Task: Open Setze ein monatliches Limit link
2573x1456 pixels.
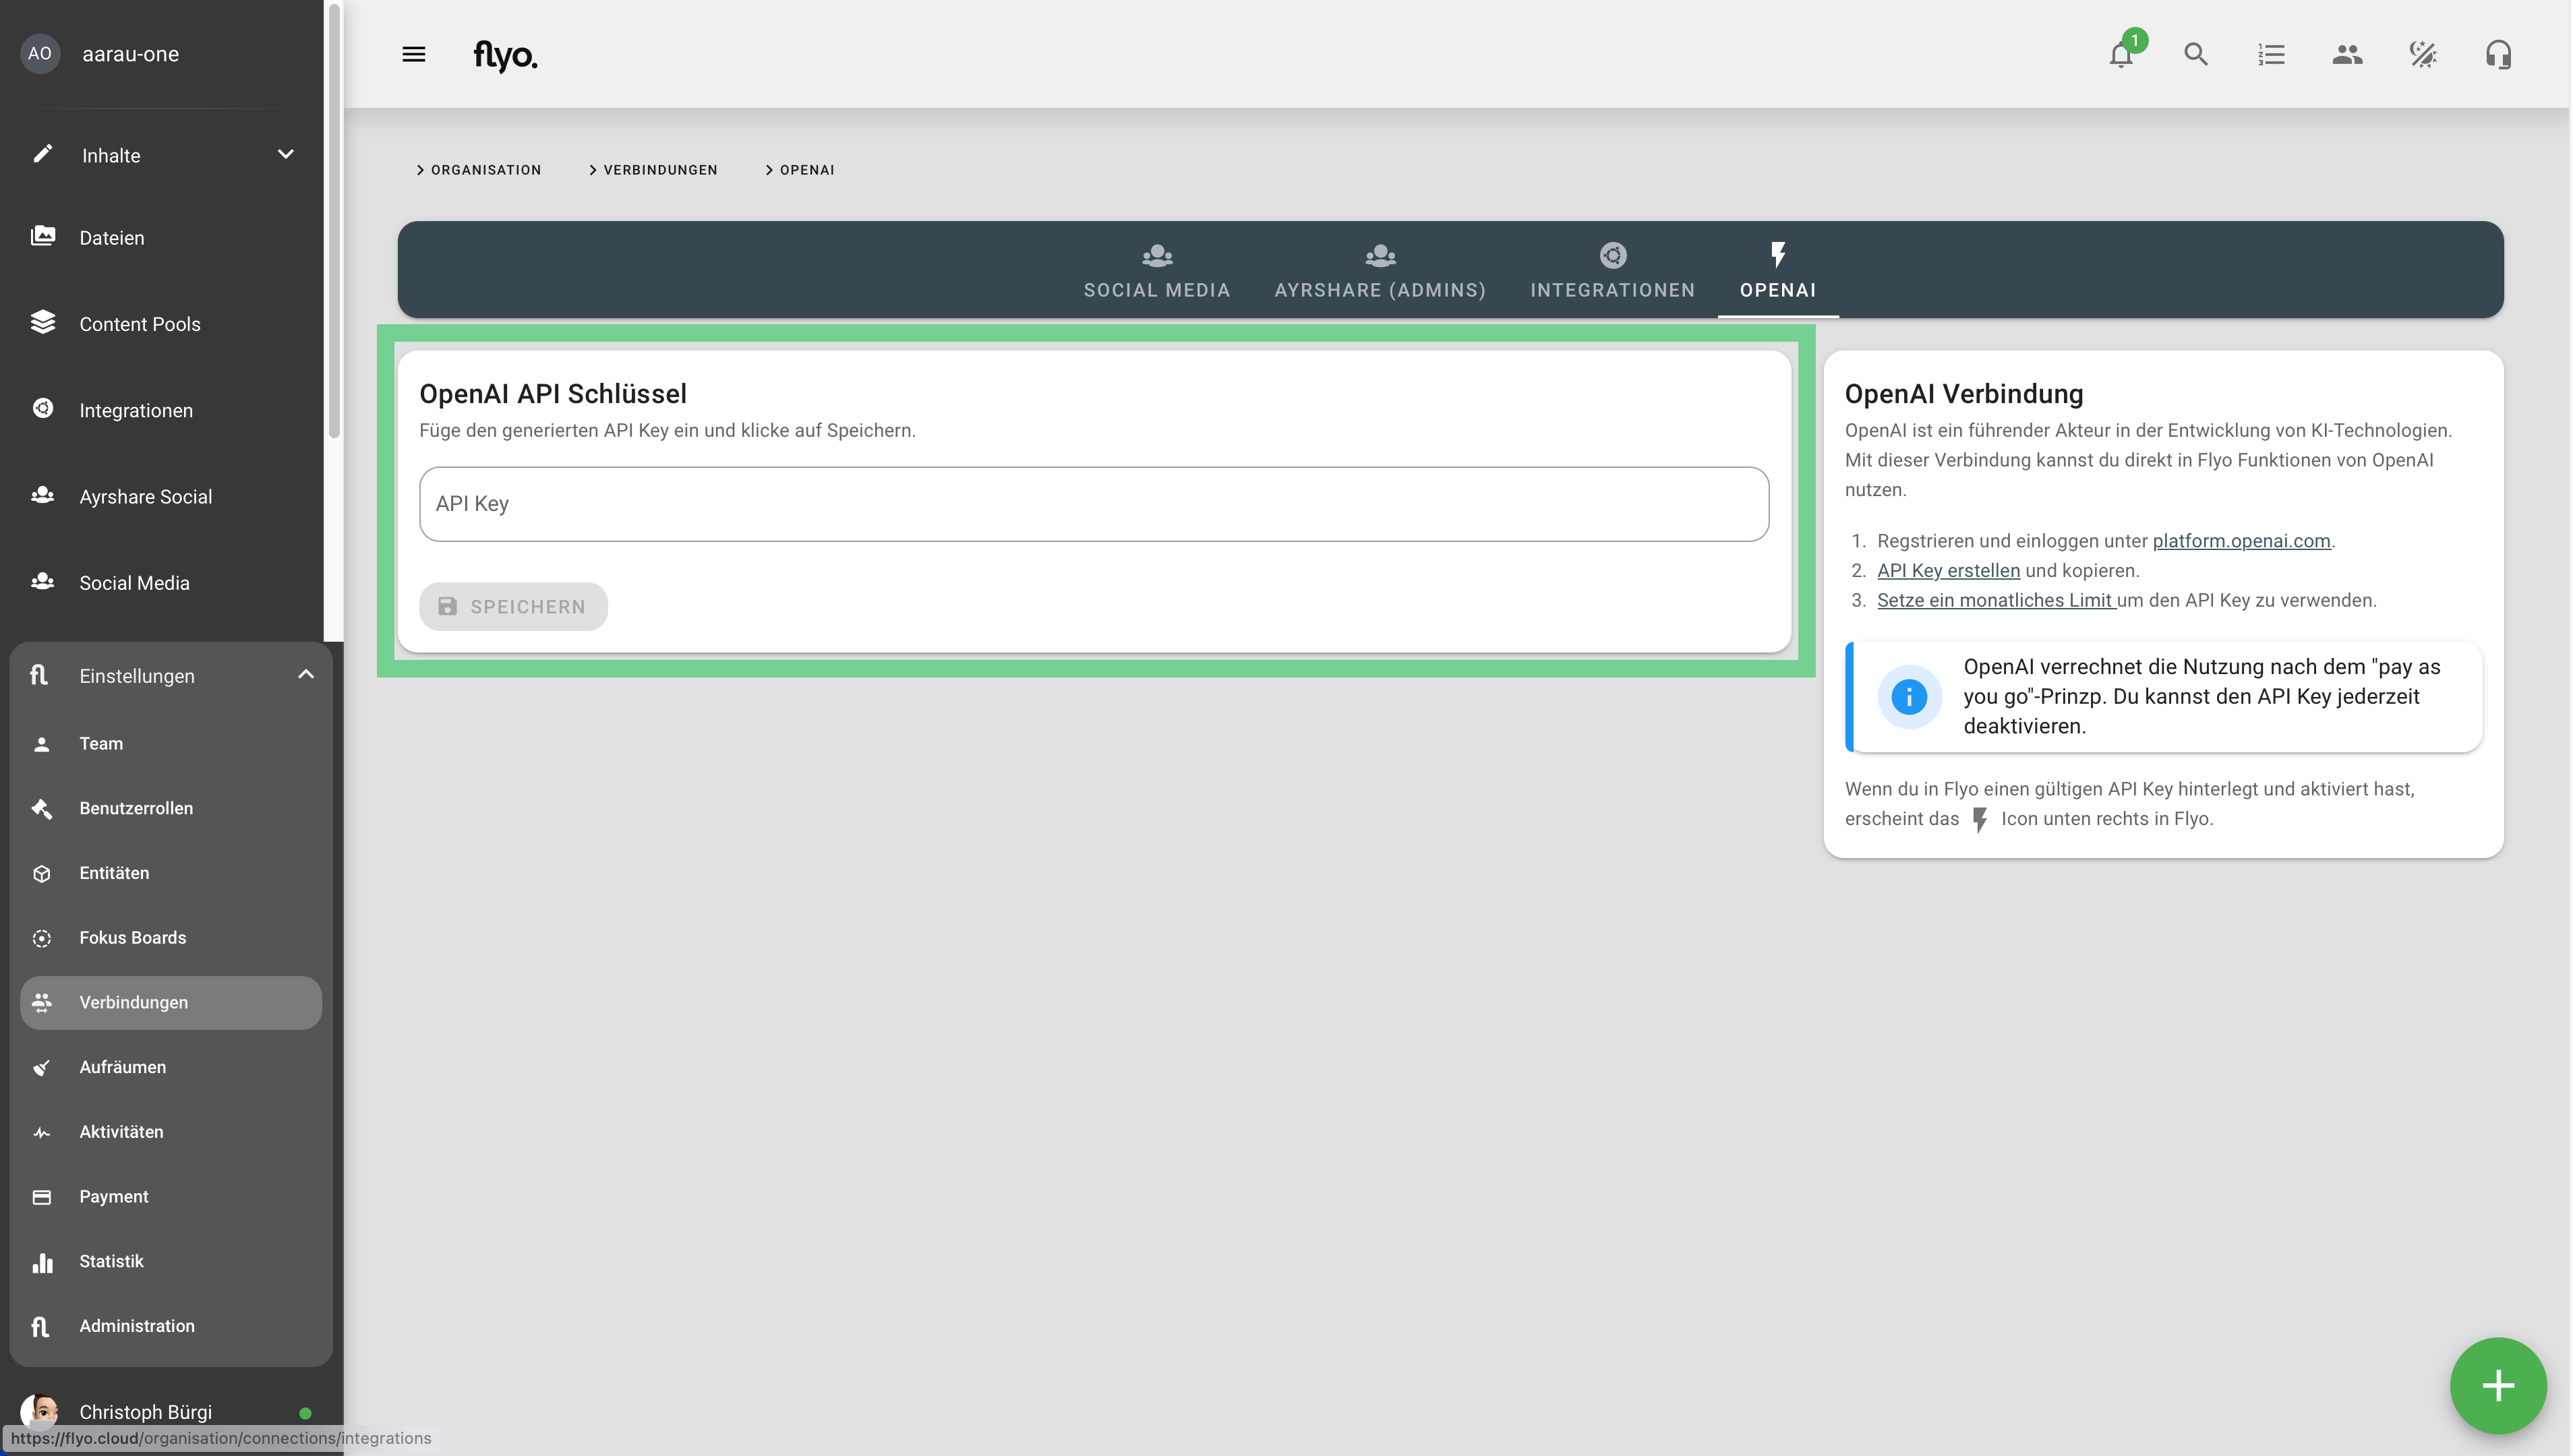Action: click(x=1996, y=600)
